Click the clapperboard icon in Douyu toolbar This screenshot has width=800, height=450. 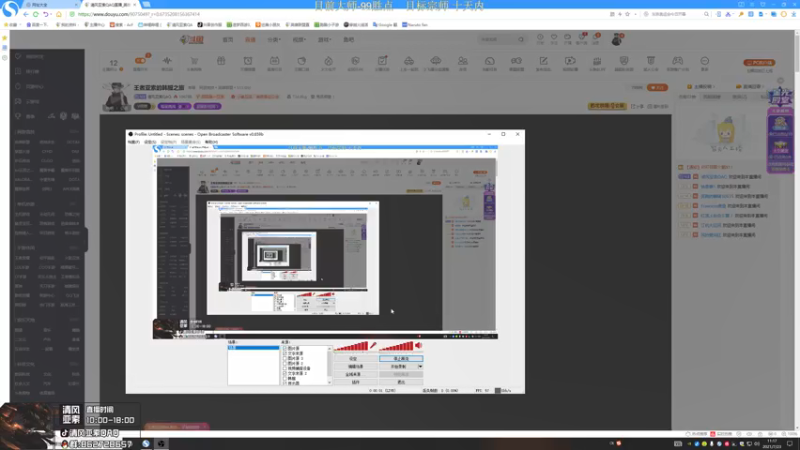(x=597, y=61)
